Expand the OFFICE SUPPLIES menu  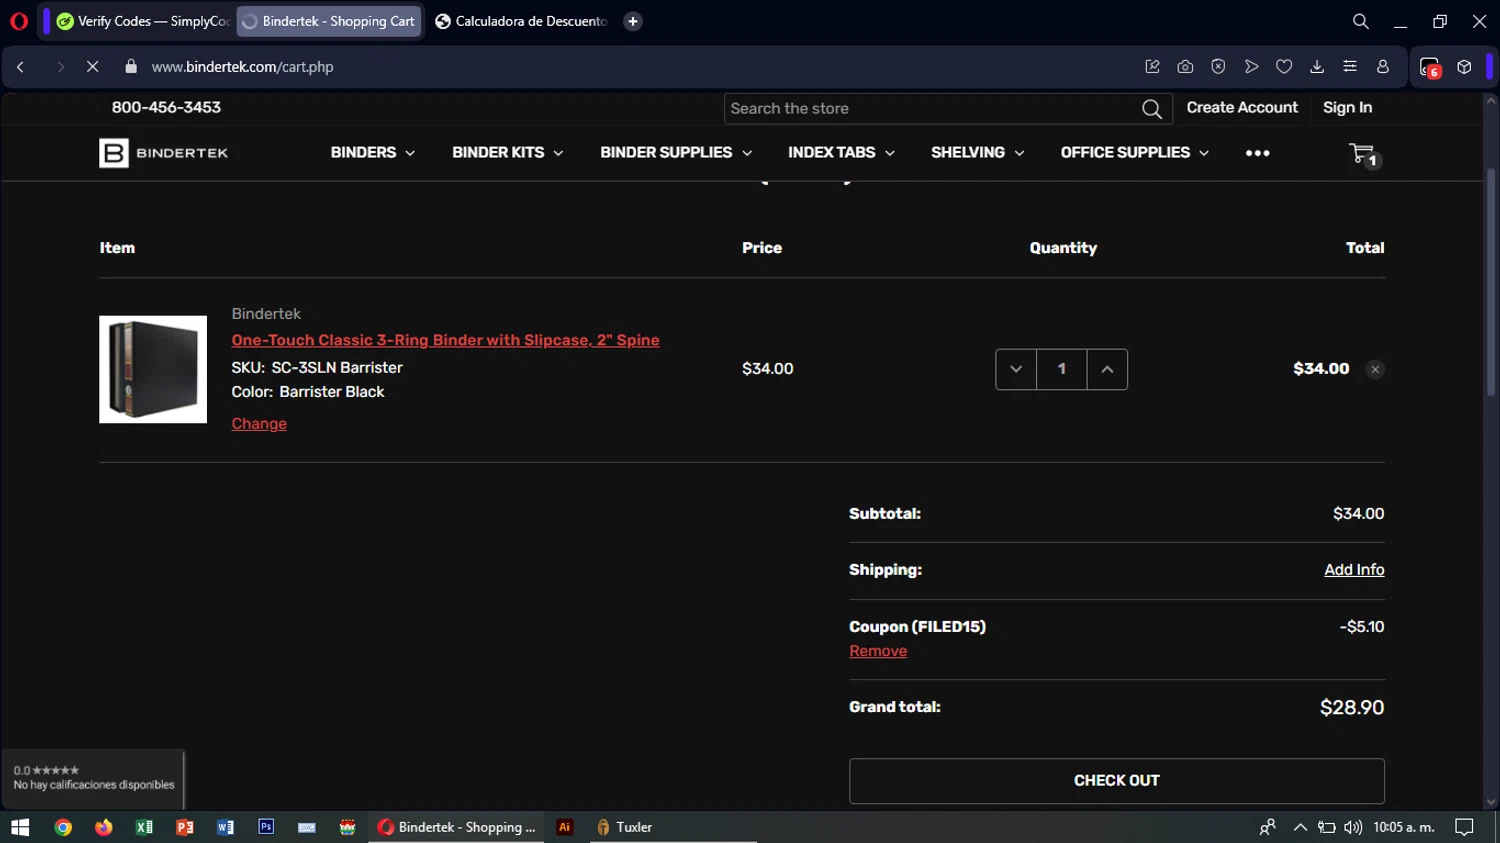click(x=1135, y=152)
